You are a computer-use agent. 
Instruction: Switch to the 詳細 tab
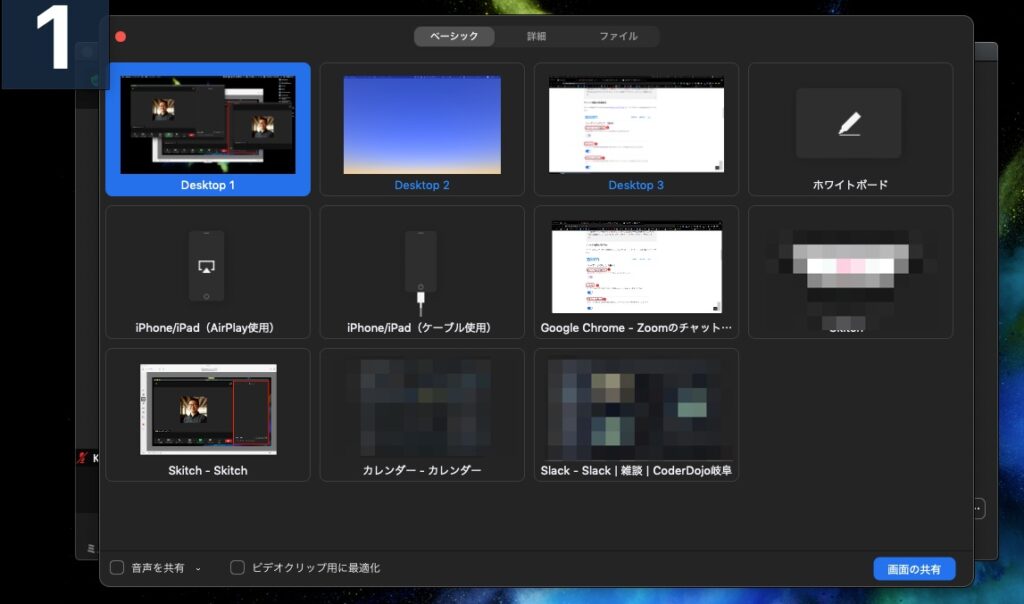[x=536, y=37]
